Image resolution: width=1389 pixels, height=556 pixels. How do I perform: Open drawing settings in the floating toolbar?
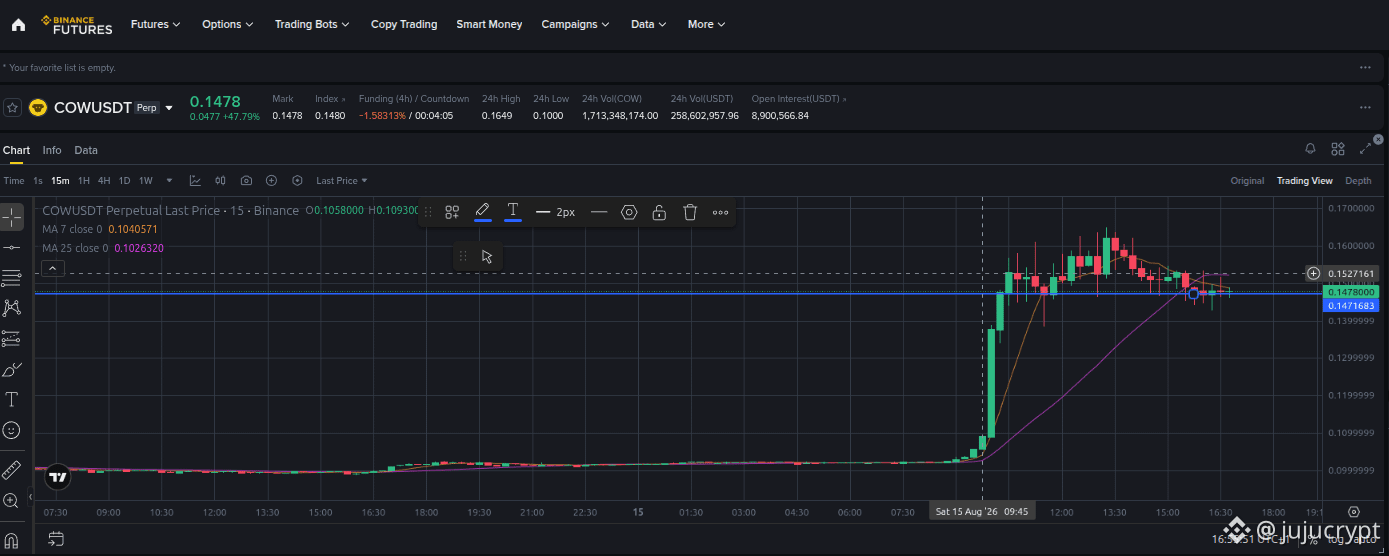pyautogui.click(x=629, y=212)
